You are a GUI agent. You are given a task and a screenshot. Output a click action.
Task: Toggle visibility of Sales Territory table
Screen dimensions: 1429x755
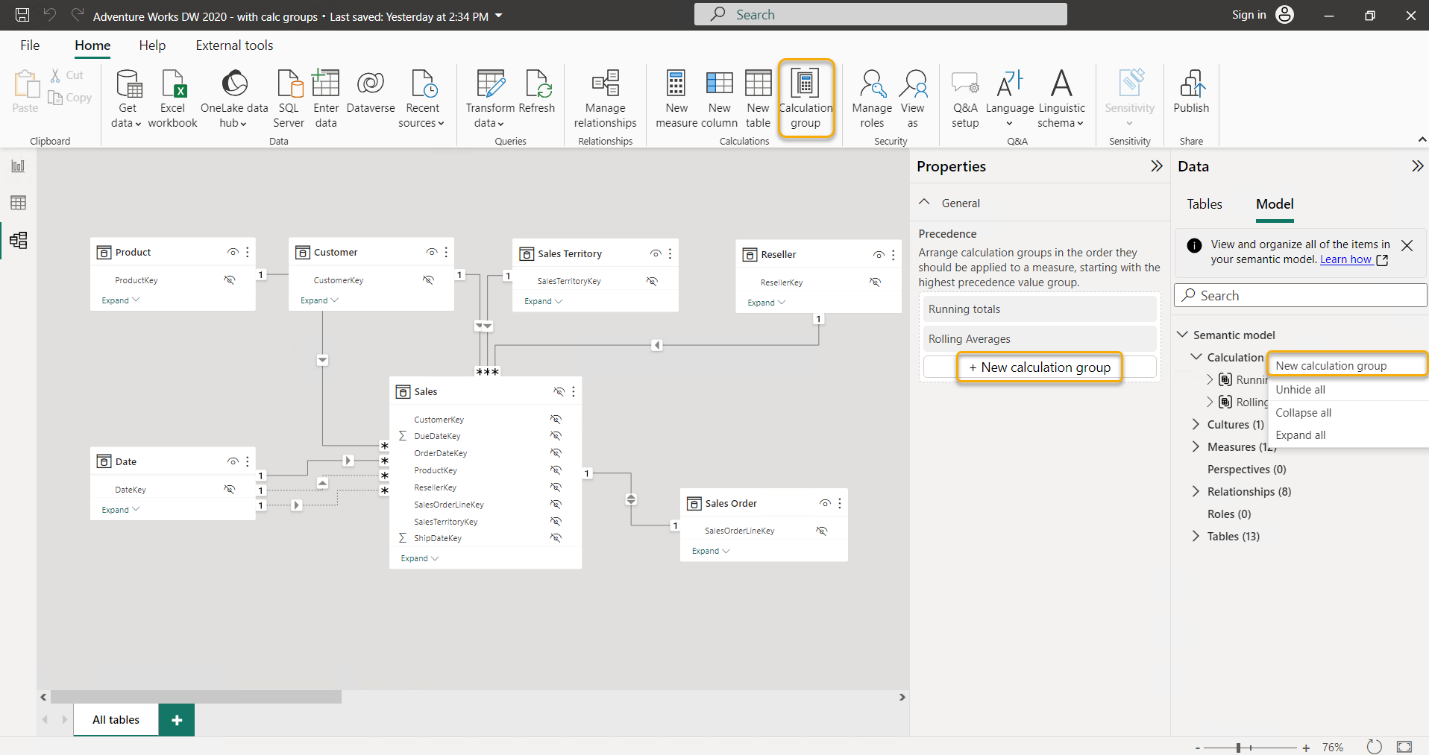656,254
